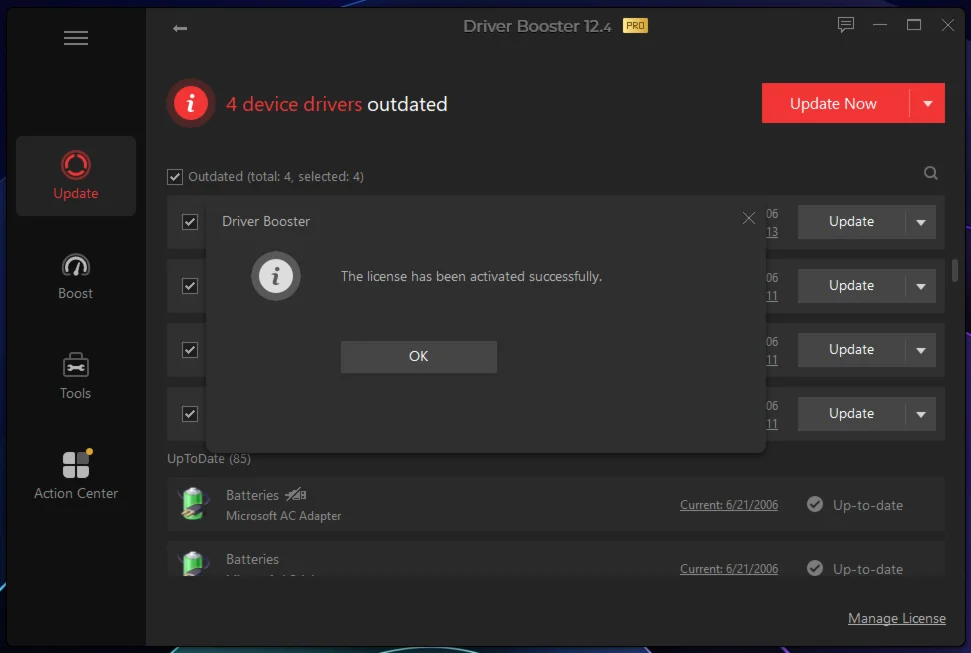The width and height of the screenshot is (971, 653).
Task: Toggle the Outdated select-all checkbox
Action: (176, 177)
